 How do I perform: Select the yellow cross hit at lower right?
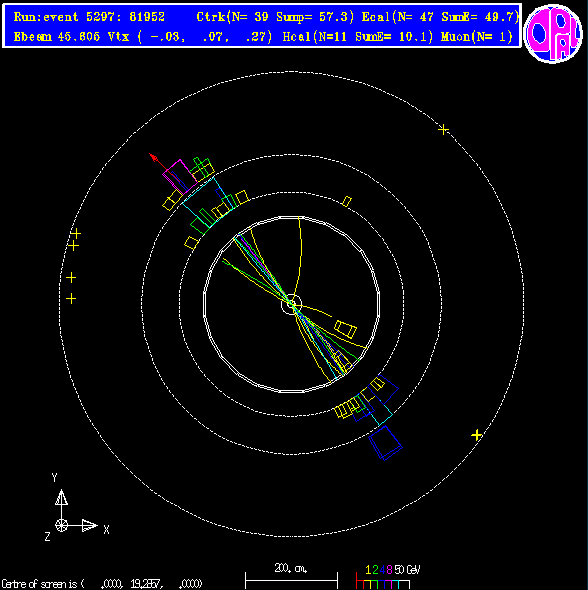pos(477,435)
